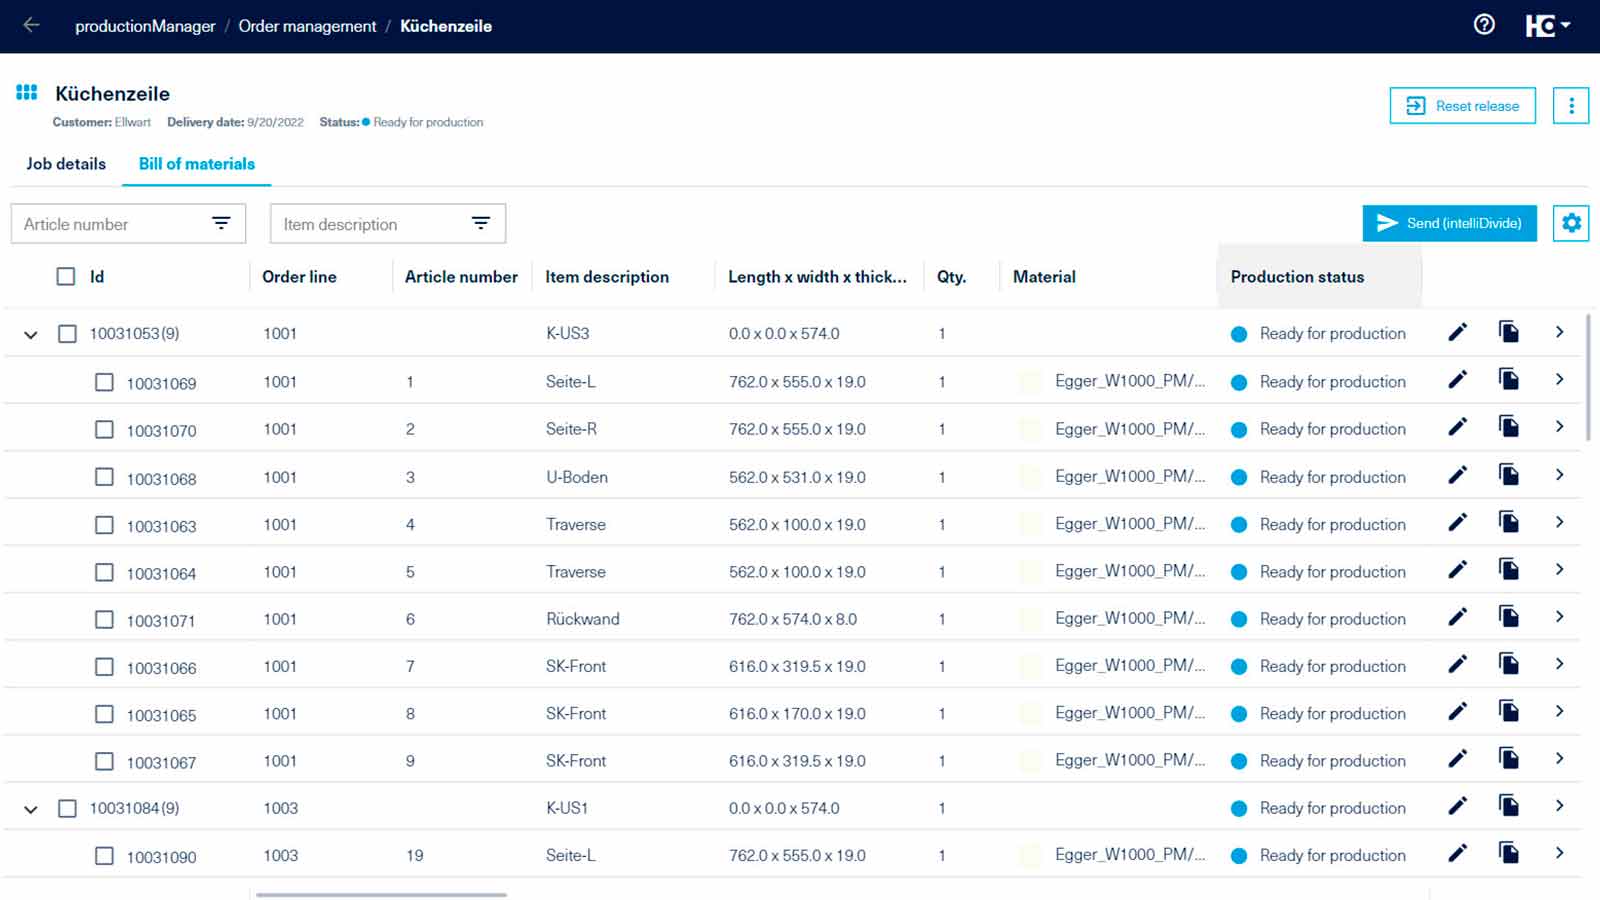Tick the select-all checkbox beside Id
This screenshot has height=900, width=1600.
click(66, 277)
